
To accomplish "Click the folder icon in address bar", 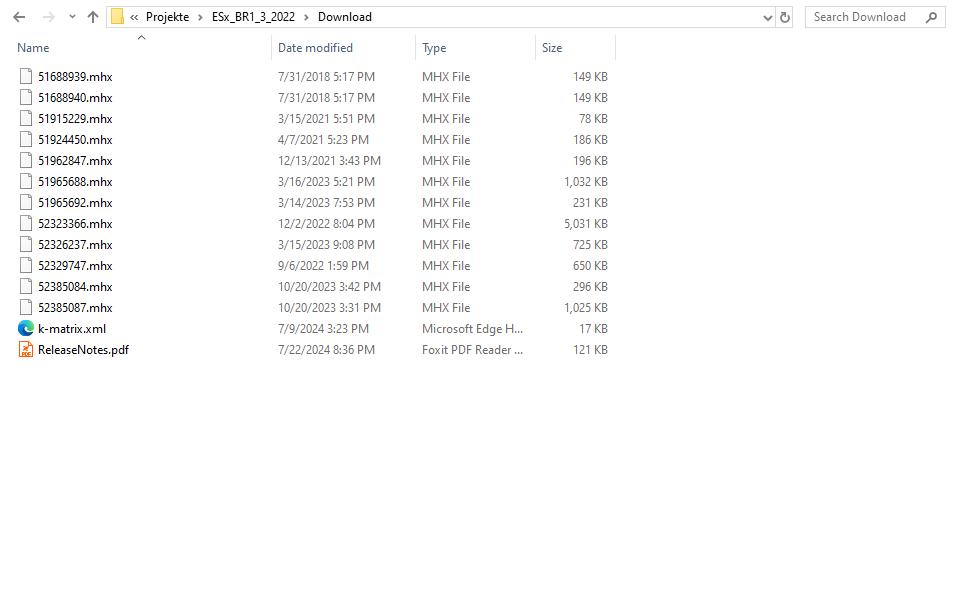I will [117, 17].
